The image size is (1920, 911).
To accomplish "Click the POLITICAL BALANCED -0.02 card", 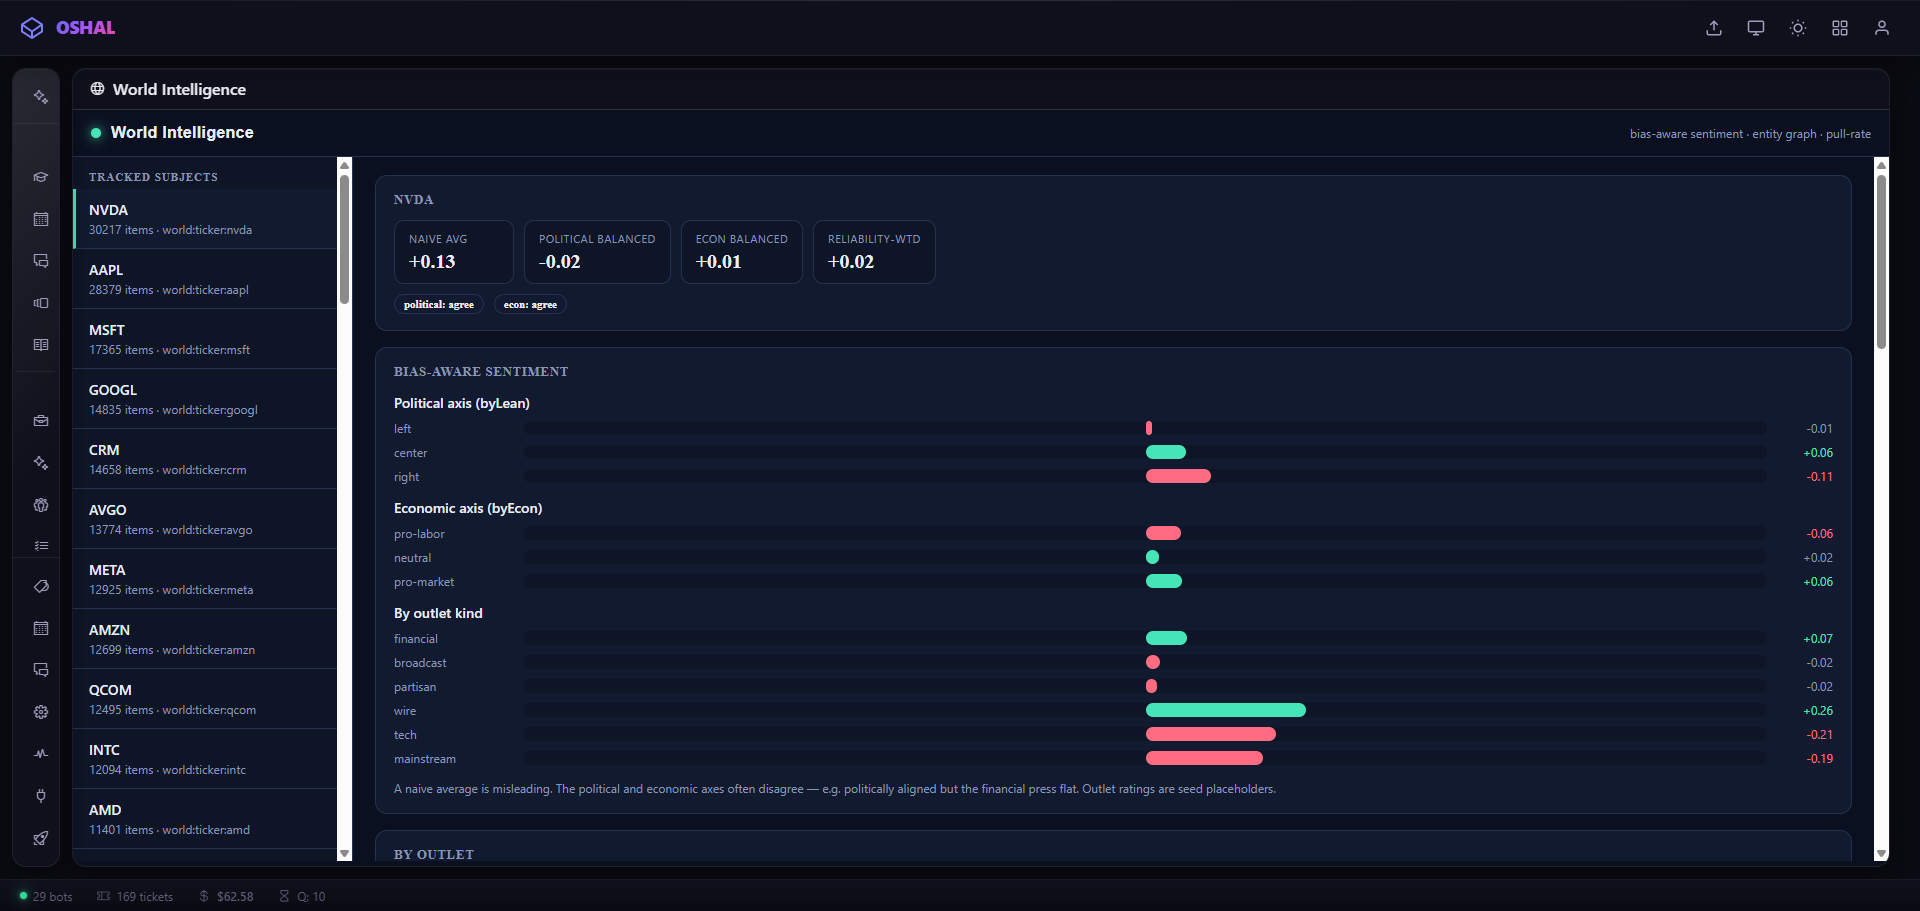I will coord(597,252).
